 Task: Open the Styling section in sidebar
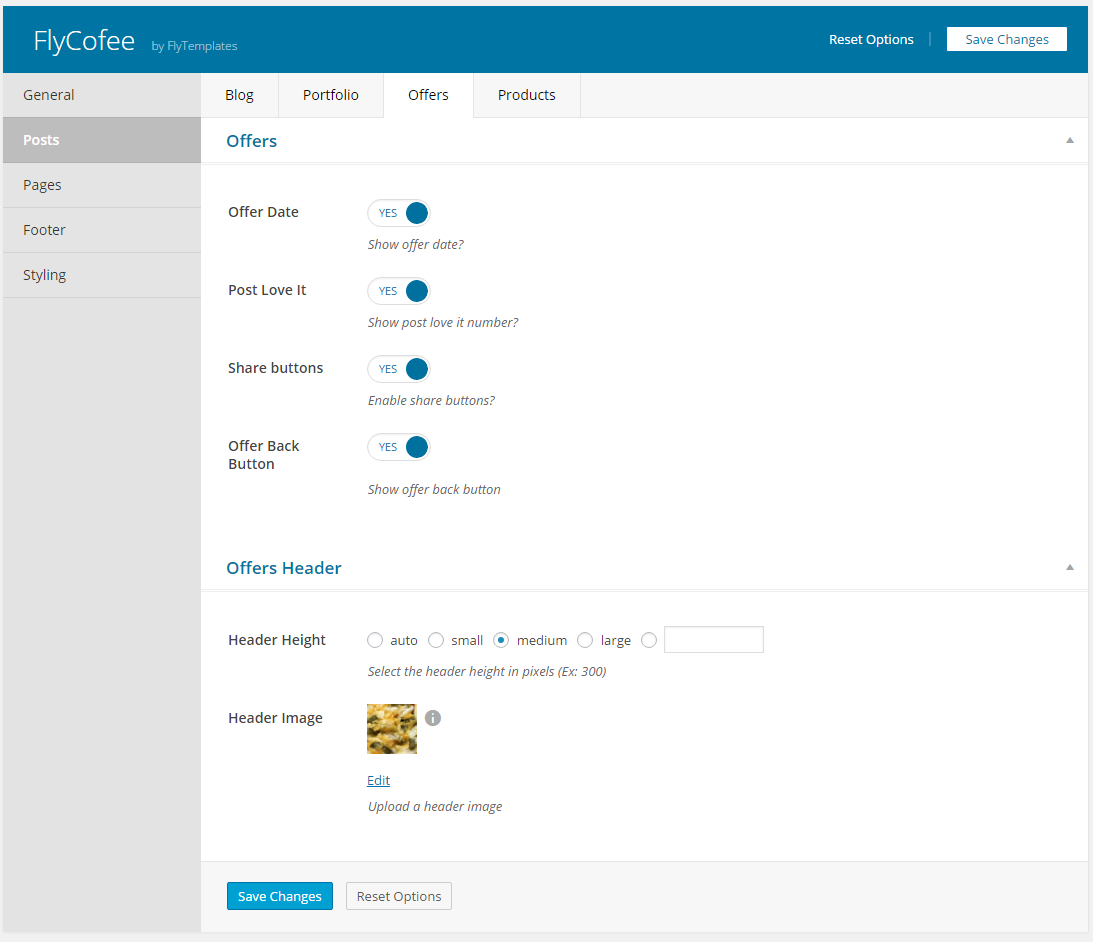45,275
